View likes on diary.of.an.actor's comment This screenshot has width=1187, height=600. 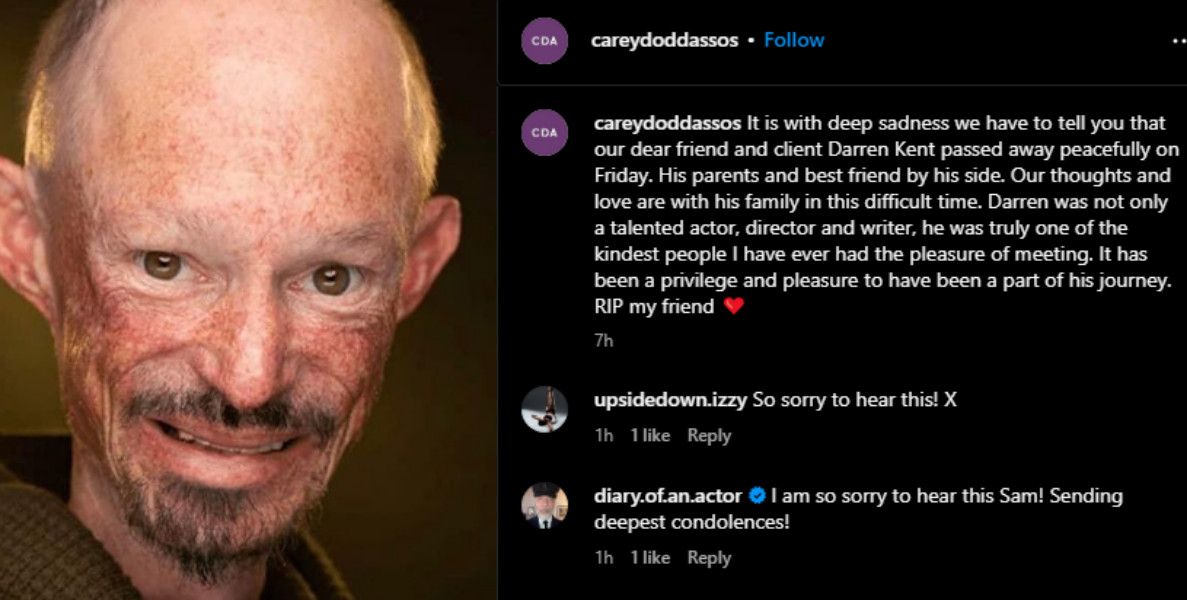(650, 558)
